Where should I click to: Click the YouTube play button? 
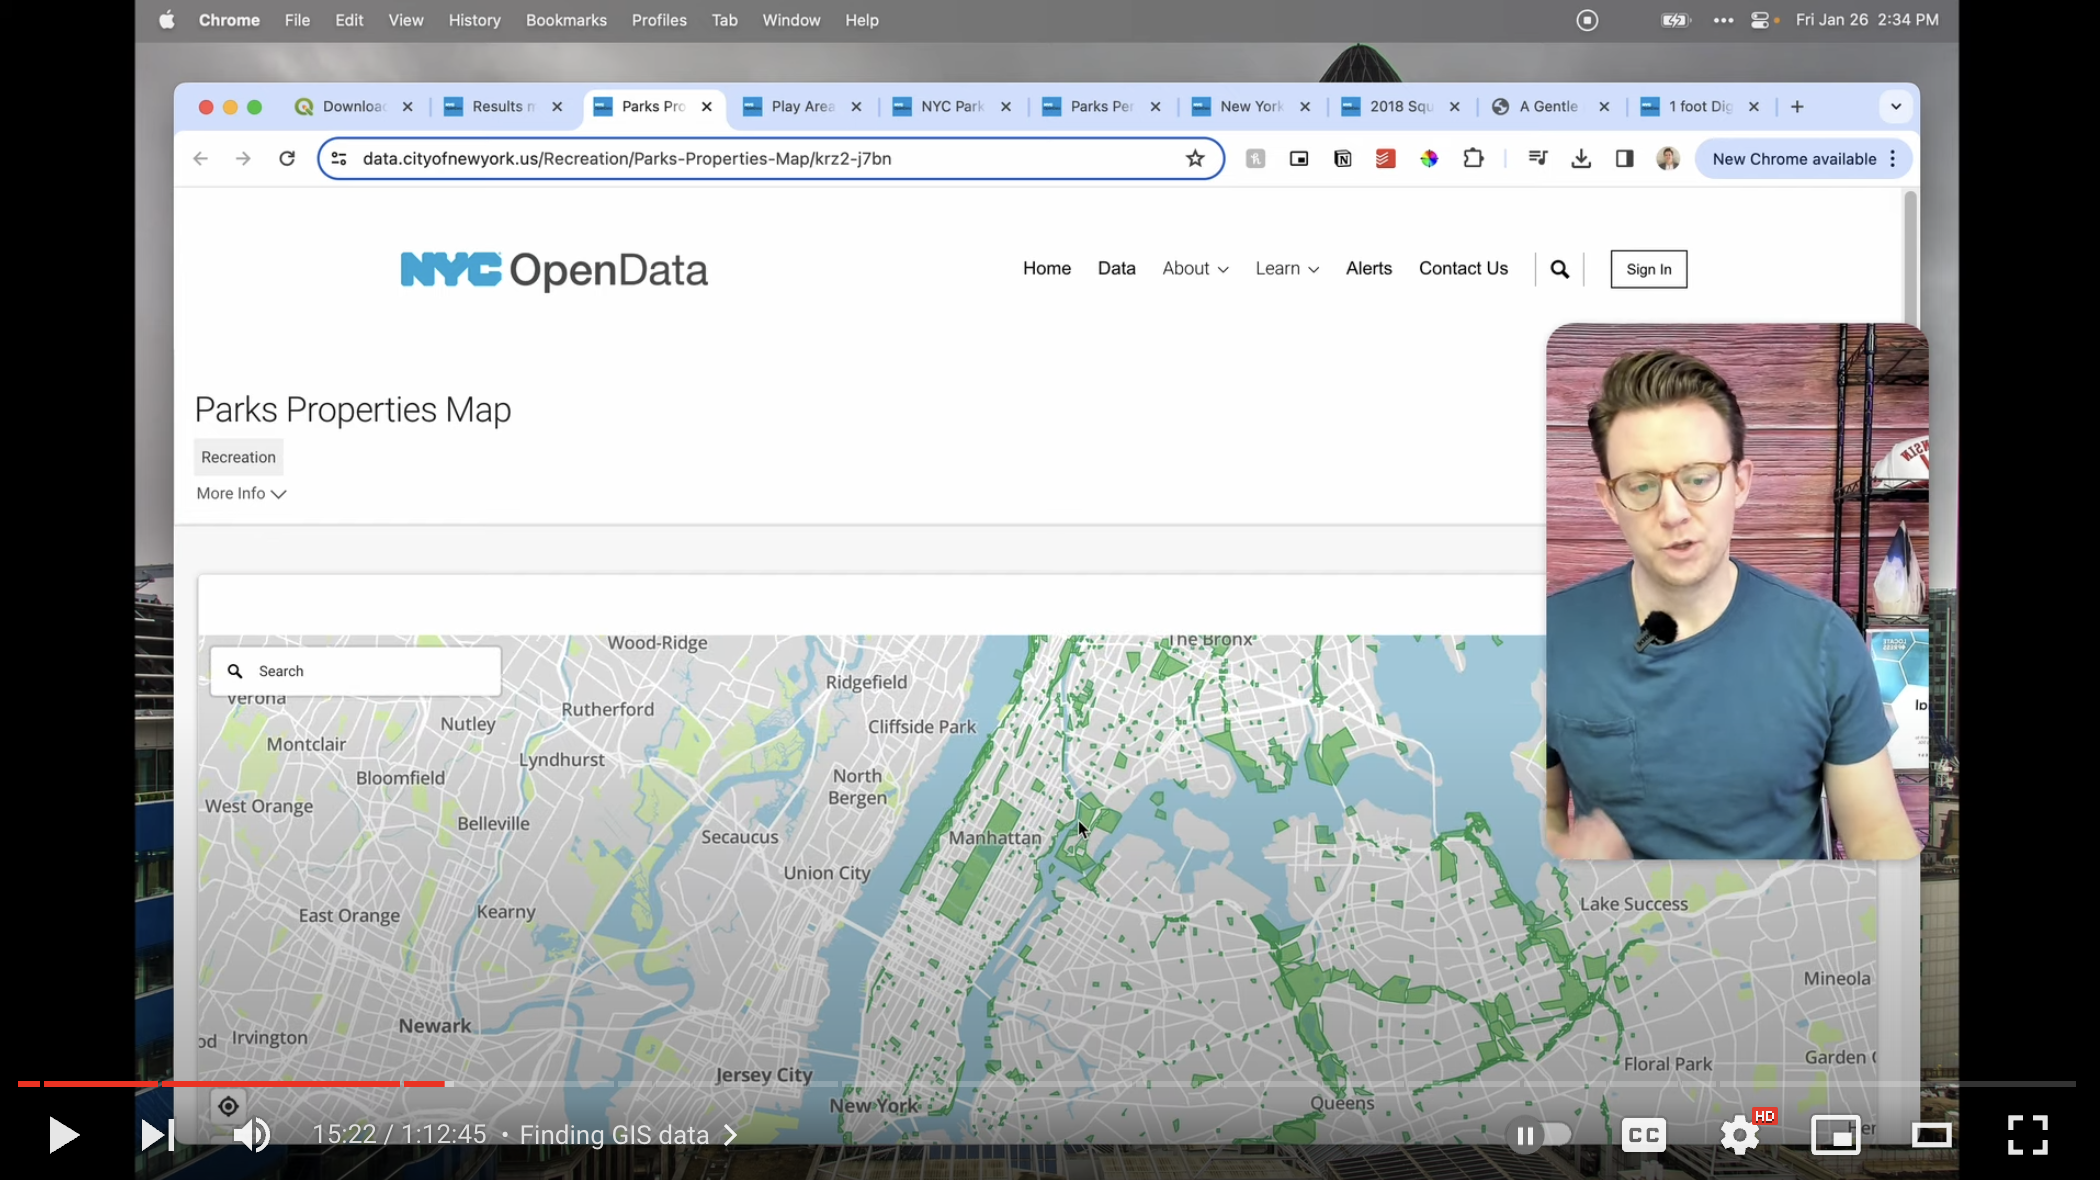coord(63,1135)
